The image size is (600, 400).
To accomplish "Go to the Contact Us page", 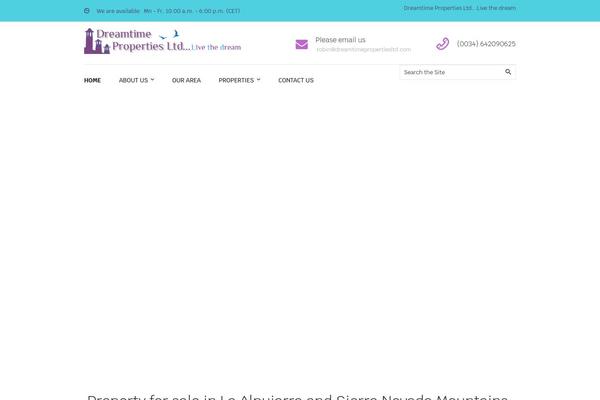I will click(x=296, y=80).
